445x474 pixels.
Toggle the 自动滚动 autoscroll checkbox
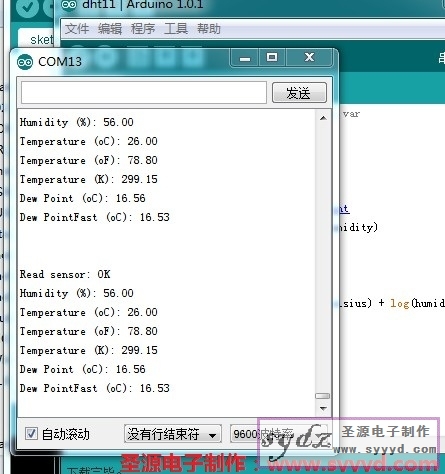click(x=31, y=434)
